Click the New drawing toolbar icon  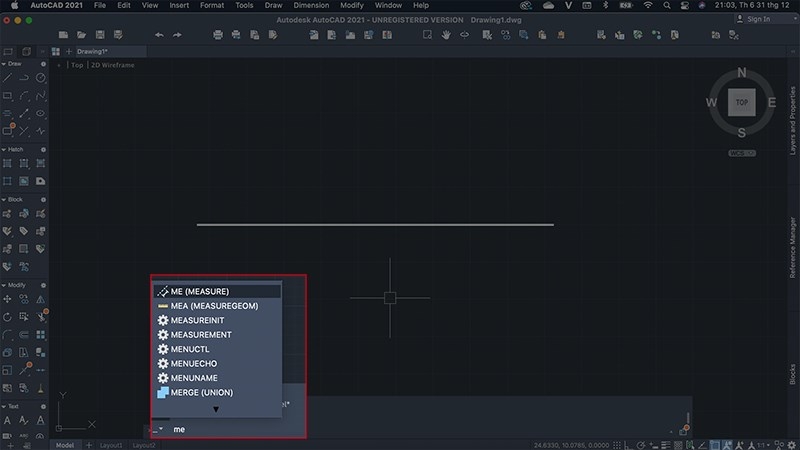[63, 35]
